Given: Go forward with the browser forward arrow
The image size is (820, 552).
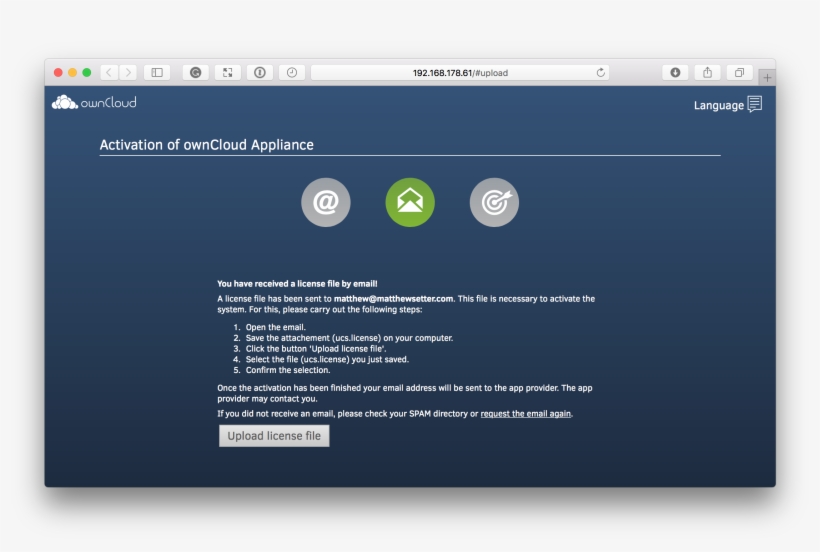Looking at the screenshot, I should click(128, 73).
